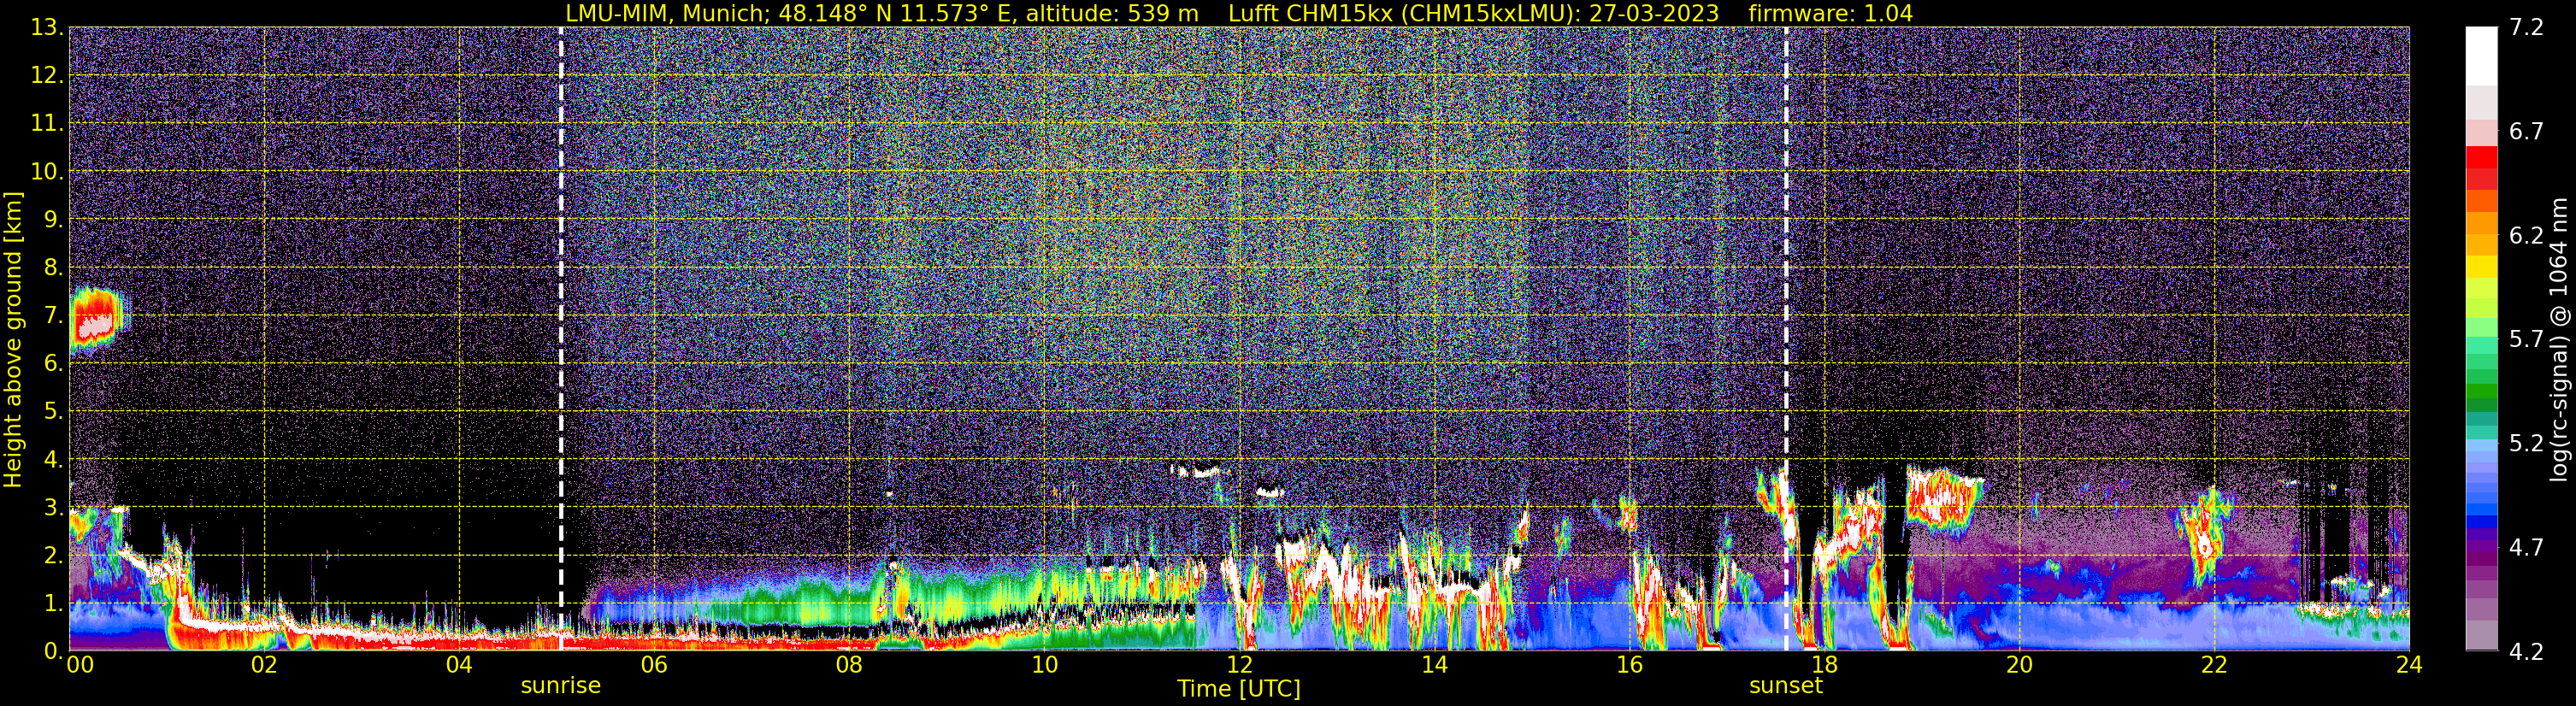Click height axis tick label '3.'
Viewport: 2576px width, 706px height.
pyautogui.click(x=54, y=507)
